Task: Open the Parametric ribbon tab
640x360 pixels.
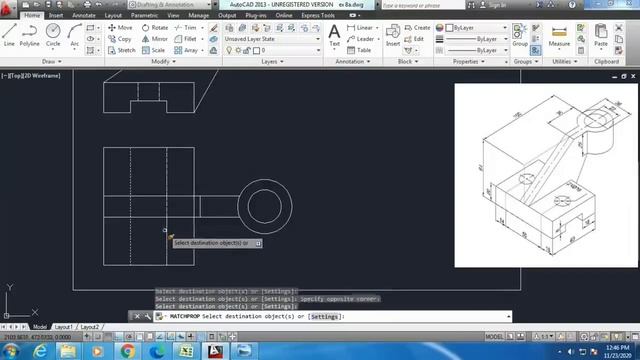Action: coord(144,15)
